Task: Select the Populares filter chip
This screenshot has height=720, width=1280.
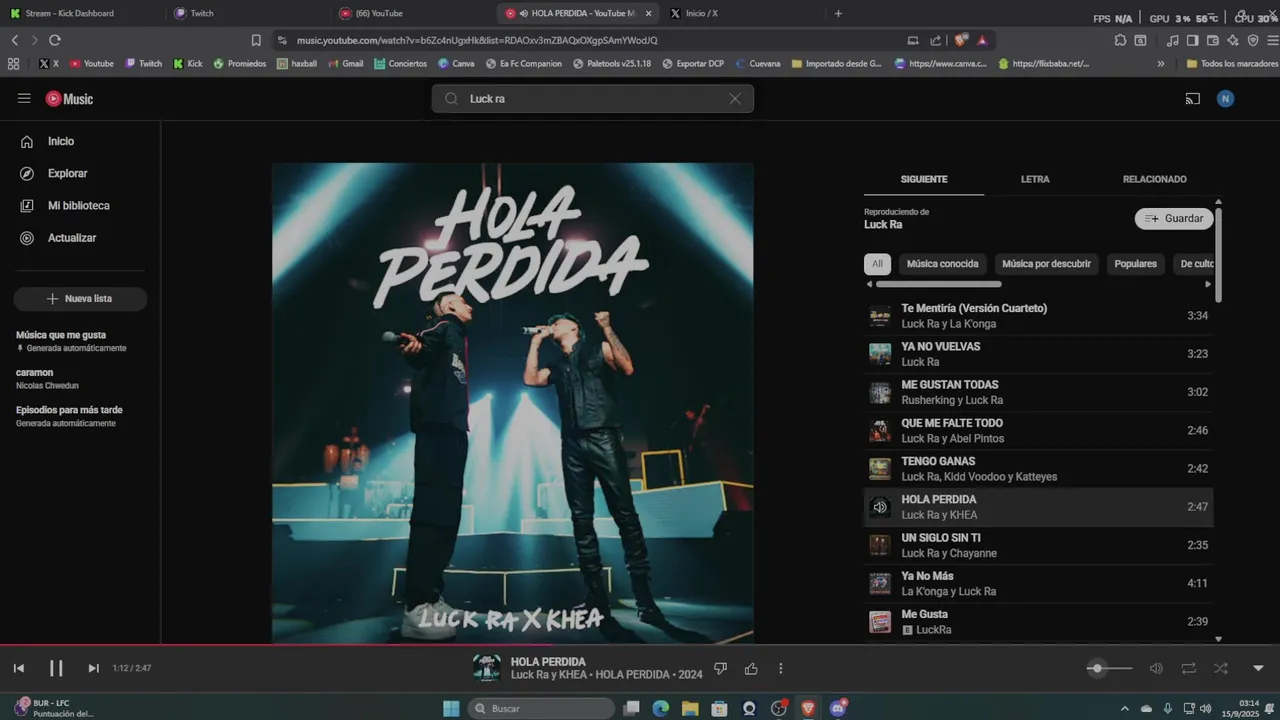Action: tap(1136, 264)
